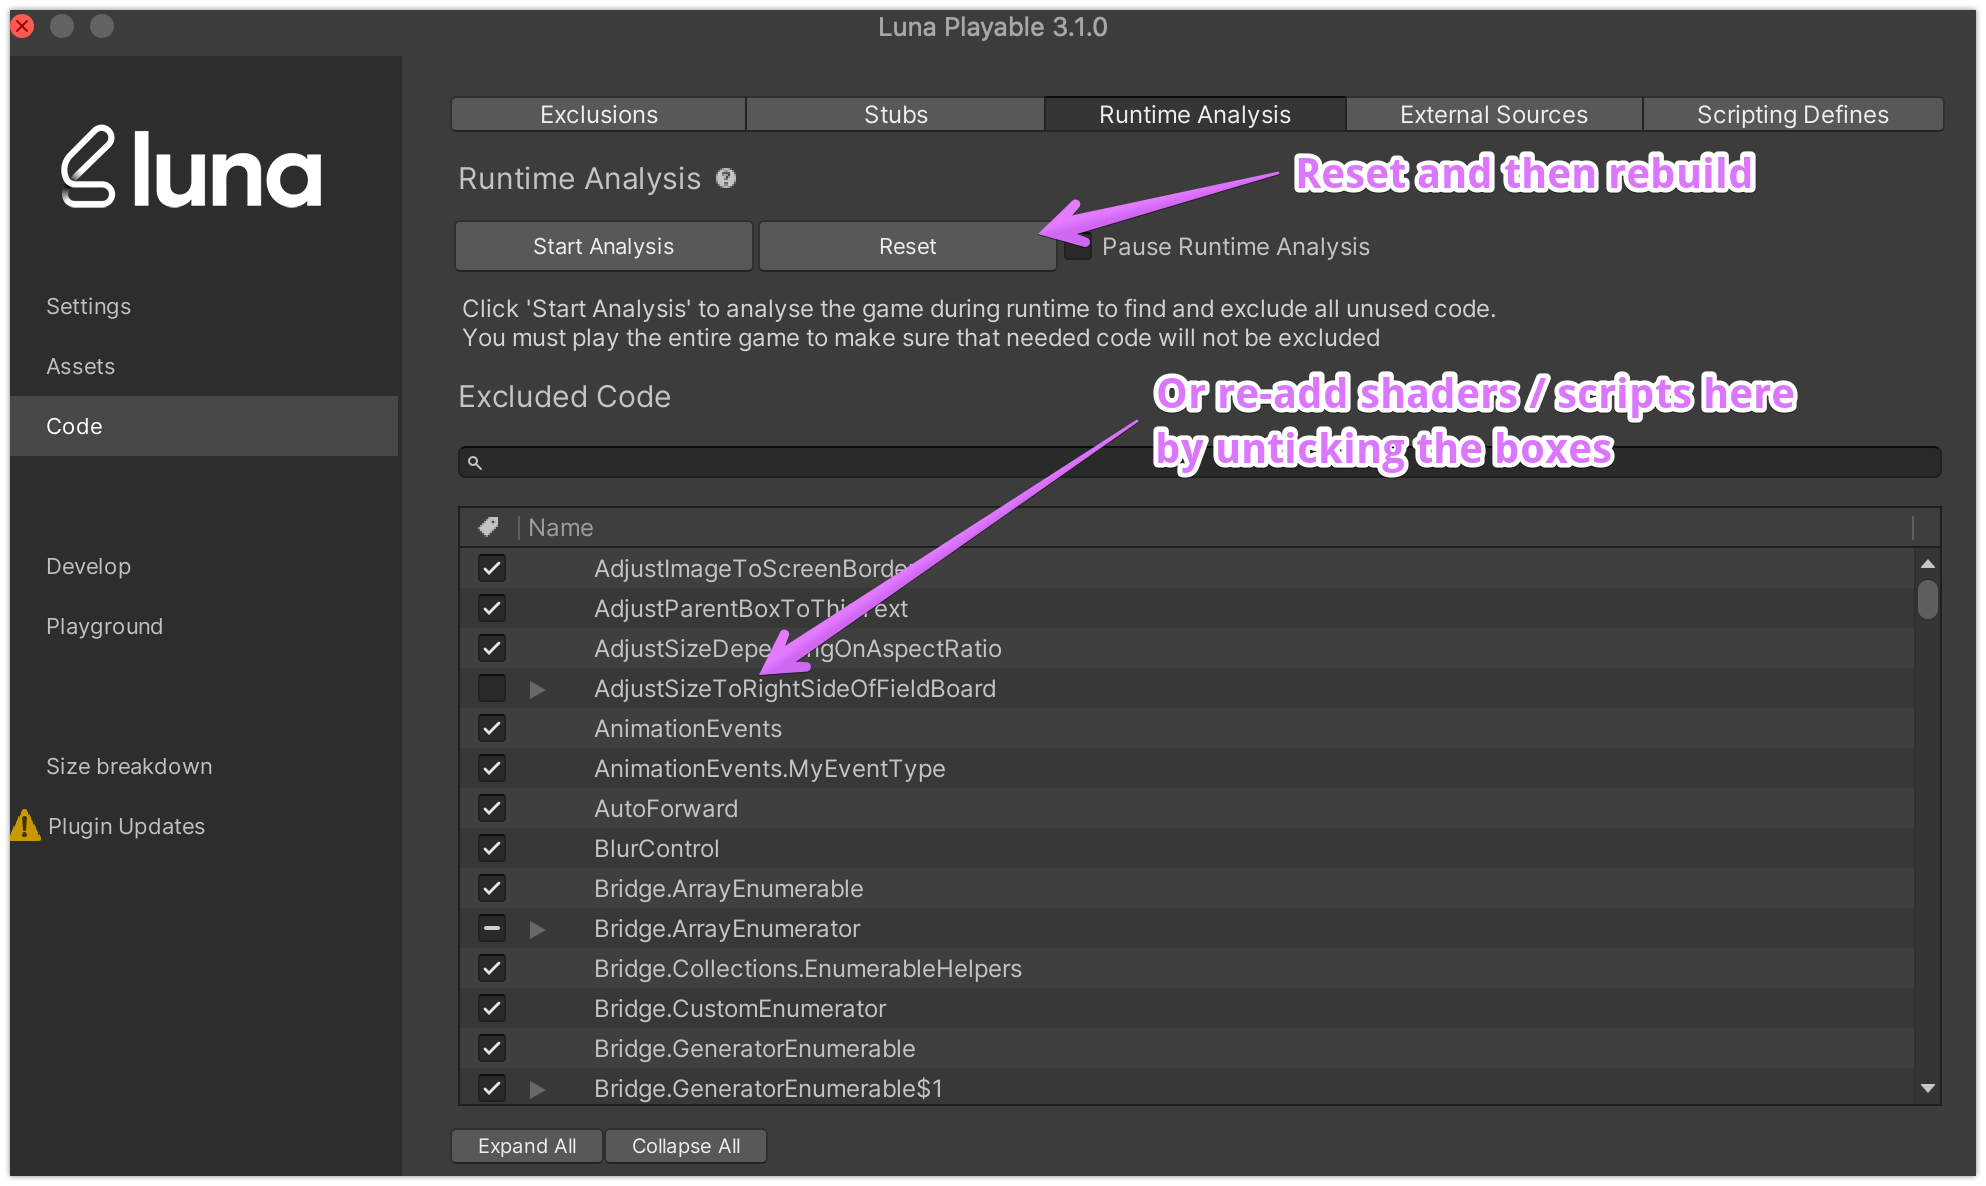Screen dimensions: 1986x1186
Task: Untick Bridge.Collections.EnumerableHelpers checkbox
Action: 492,968
